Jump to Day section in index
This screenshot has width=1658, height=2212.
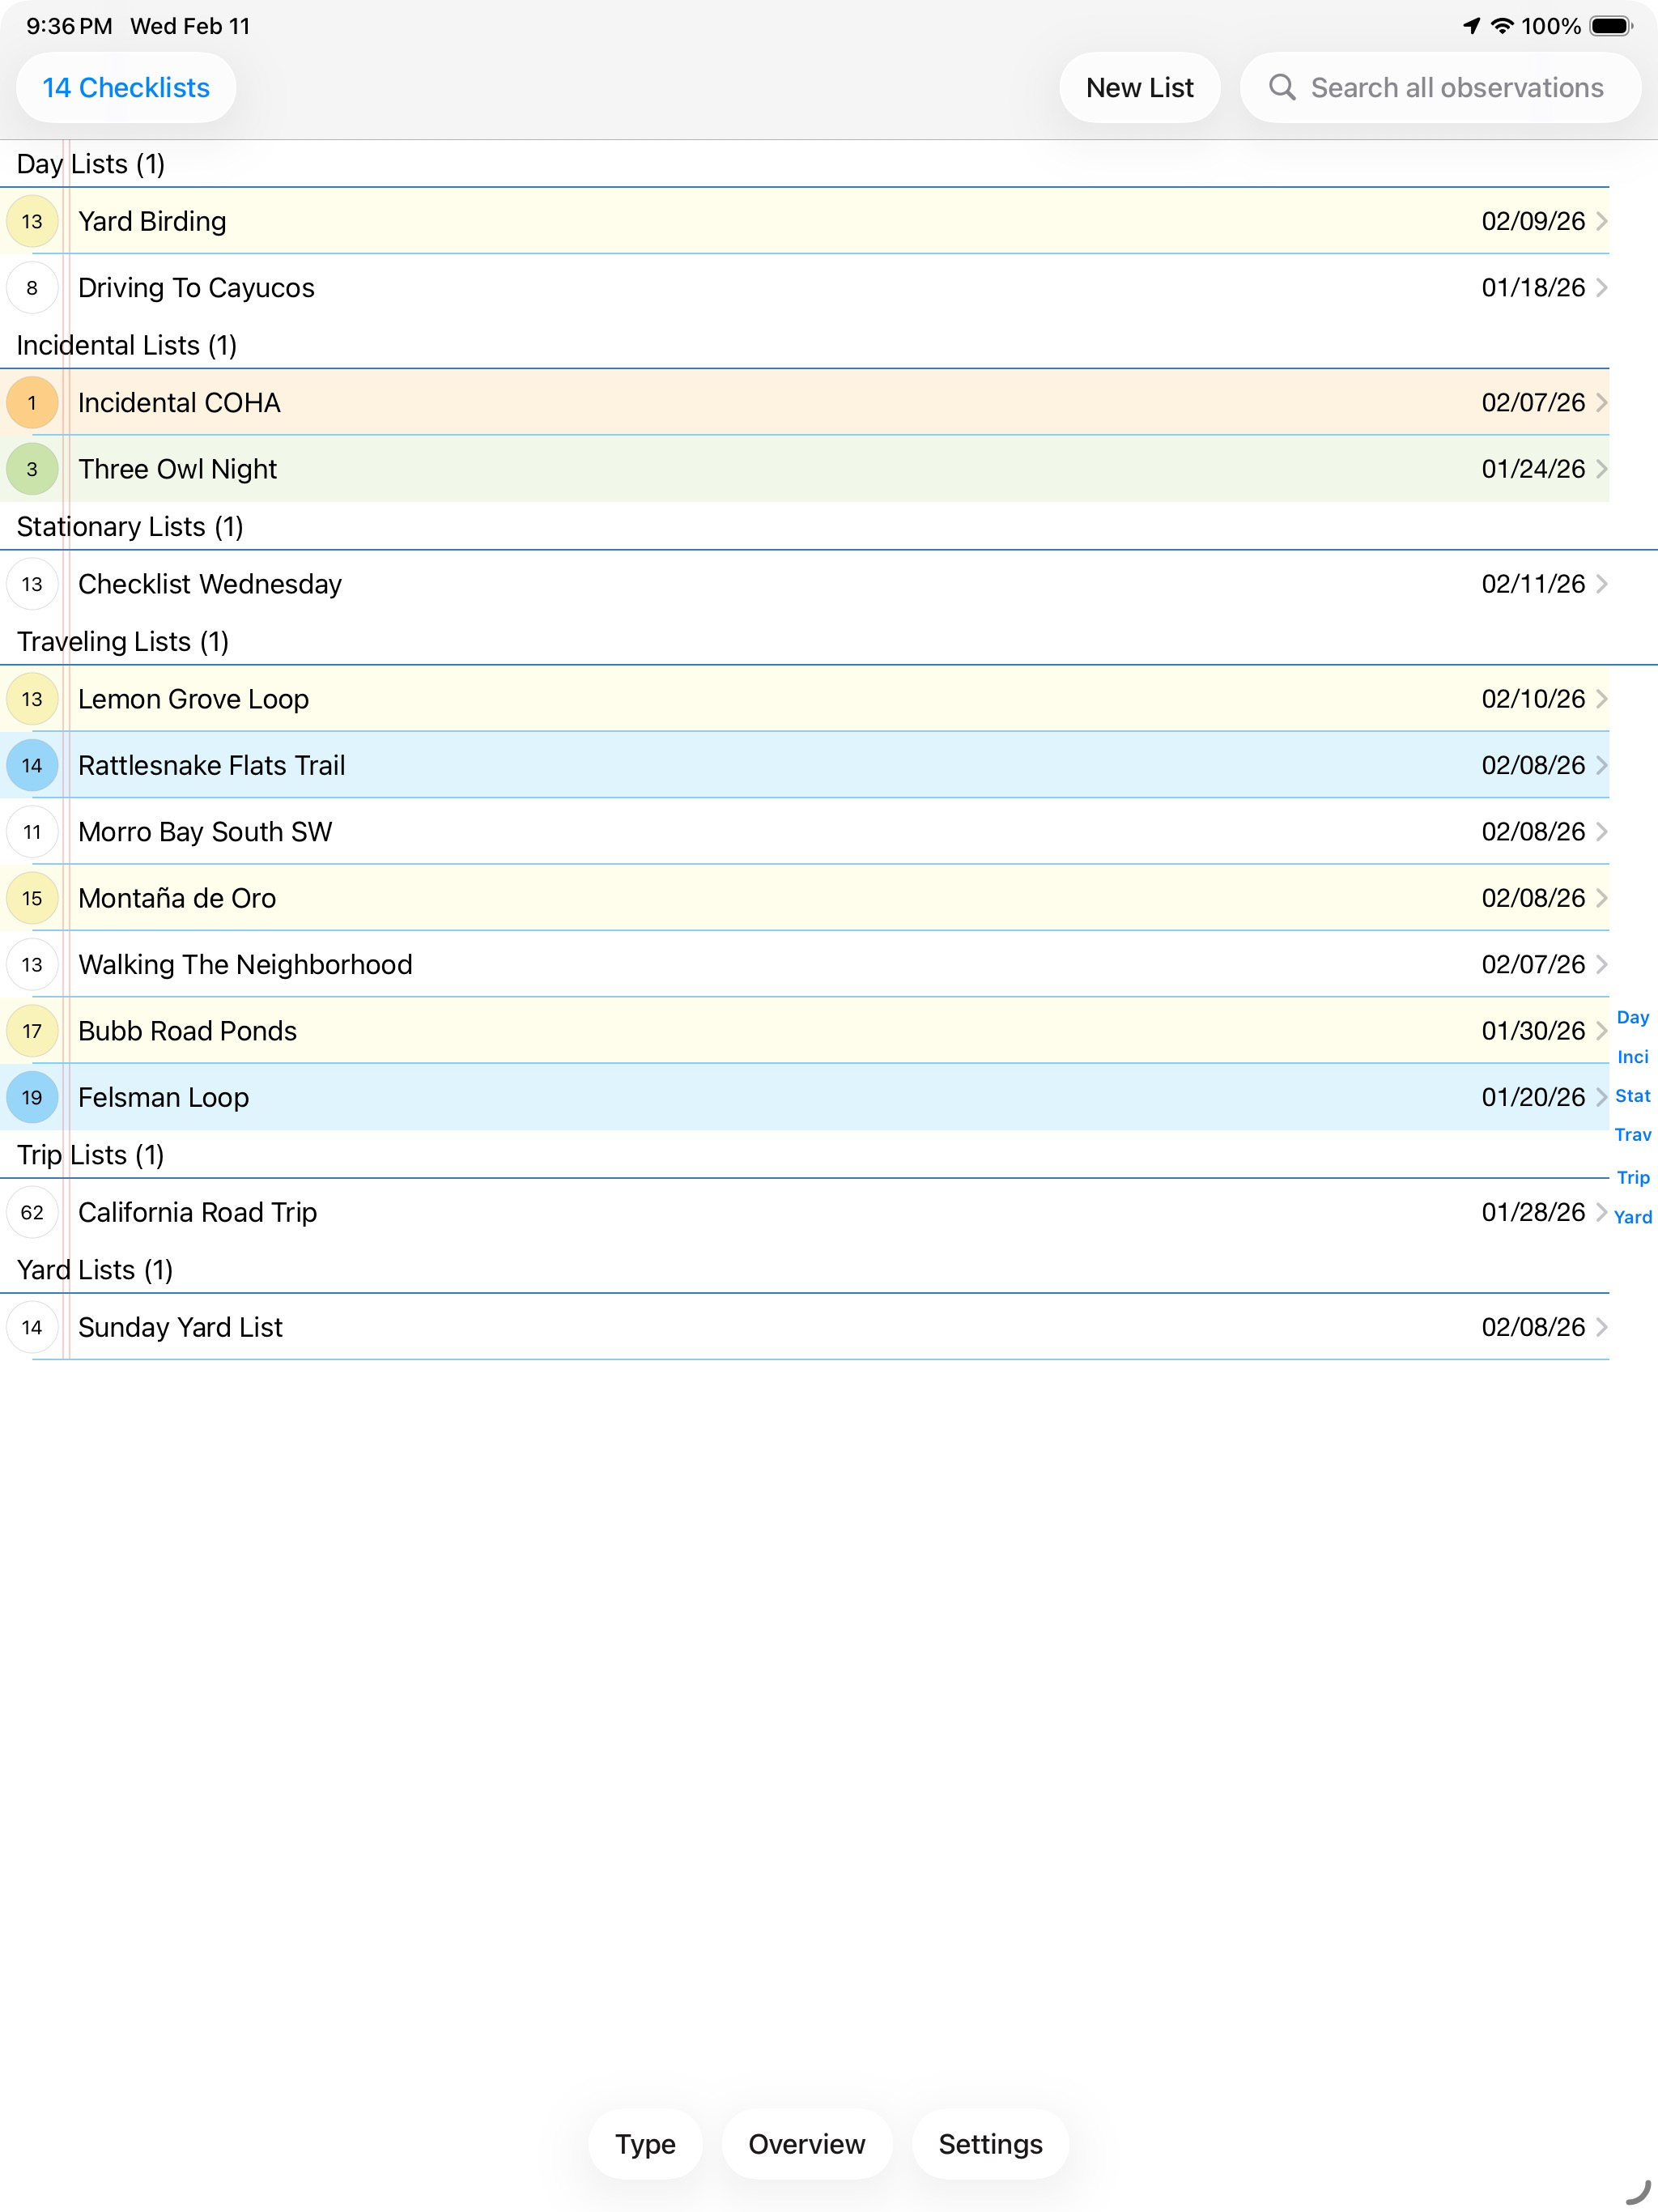click(1633, 1017)
